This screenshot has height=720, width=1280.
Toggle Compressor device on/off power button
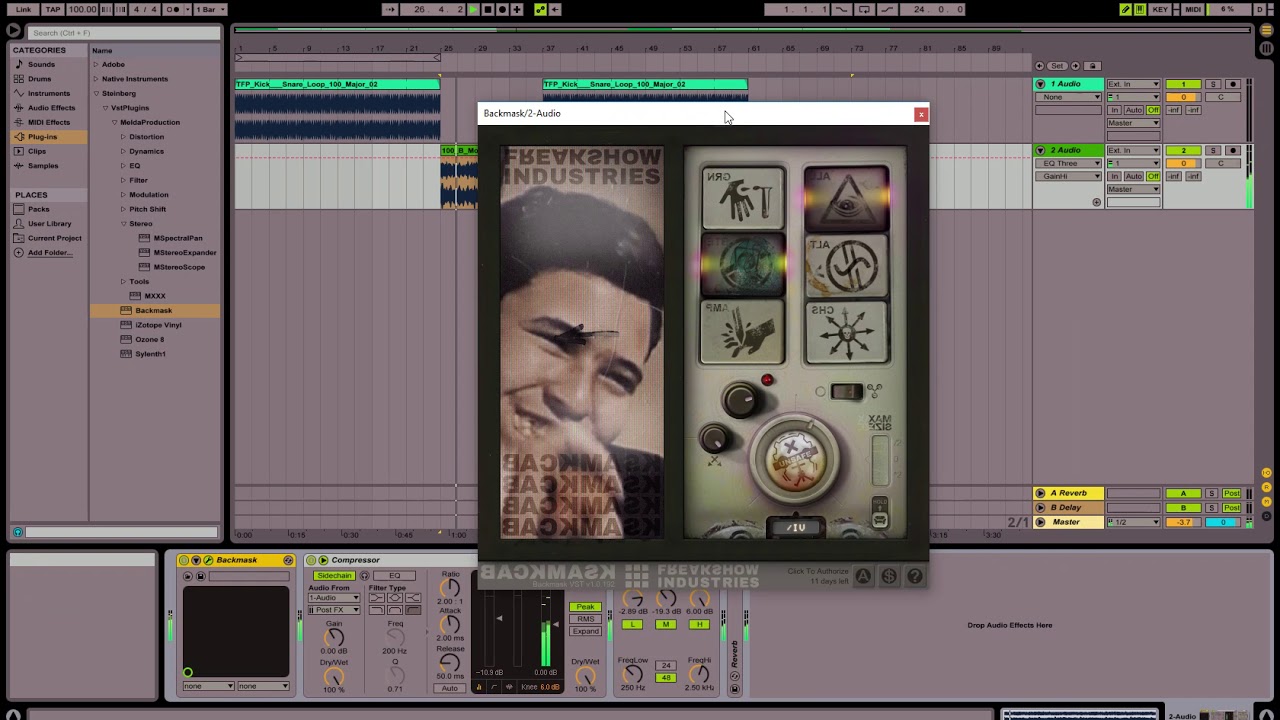pyautogui.click(x=311, y=560)
